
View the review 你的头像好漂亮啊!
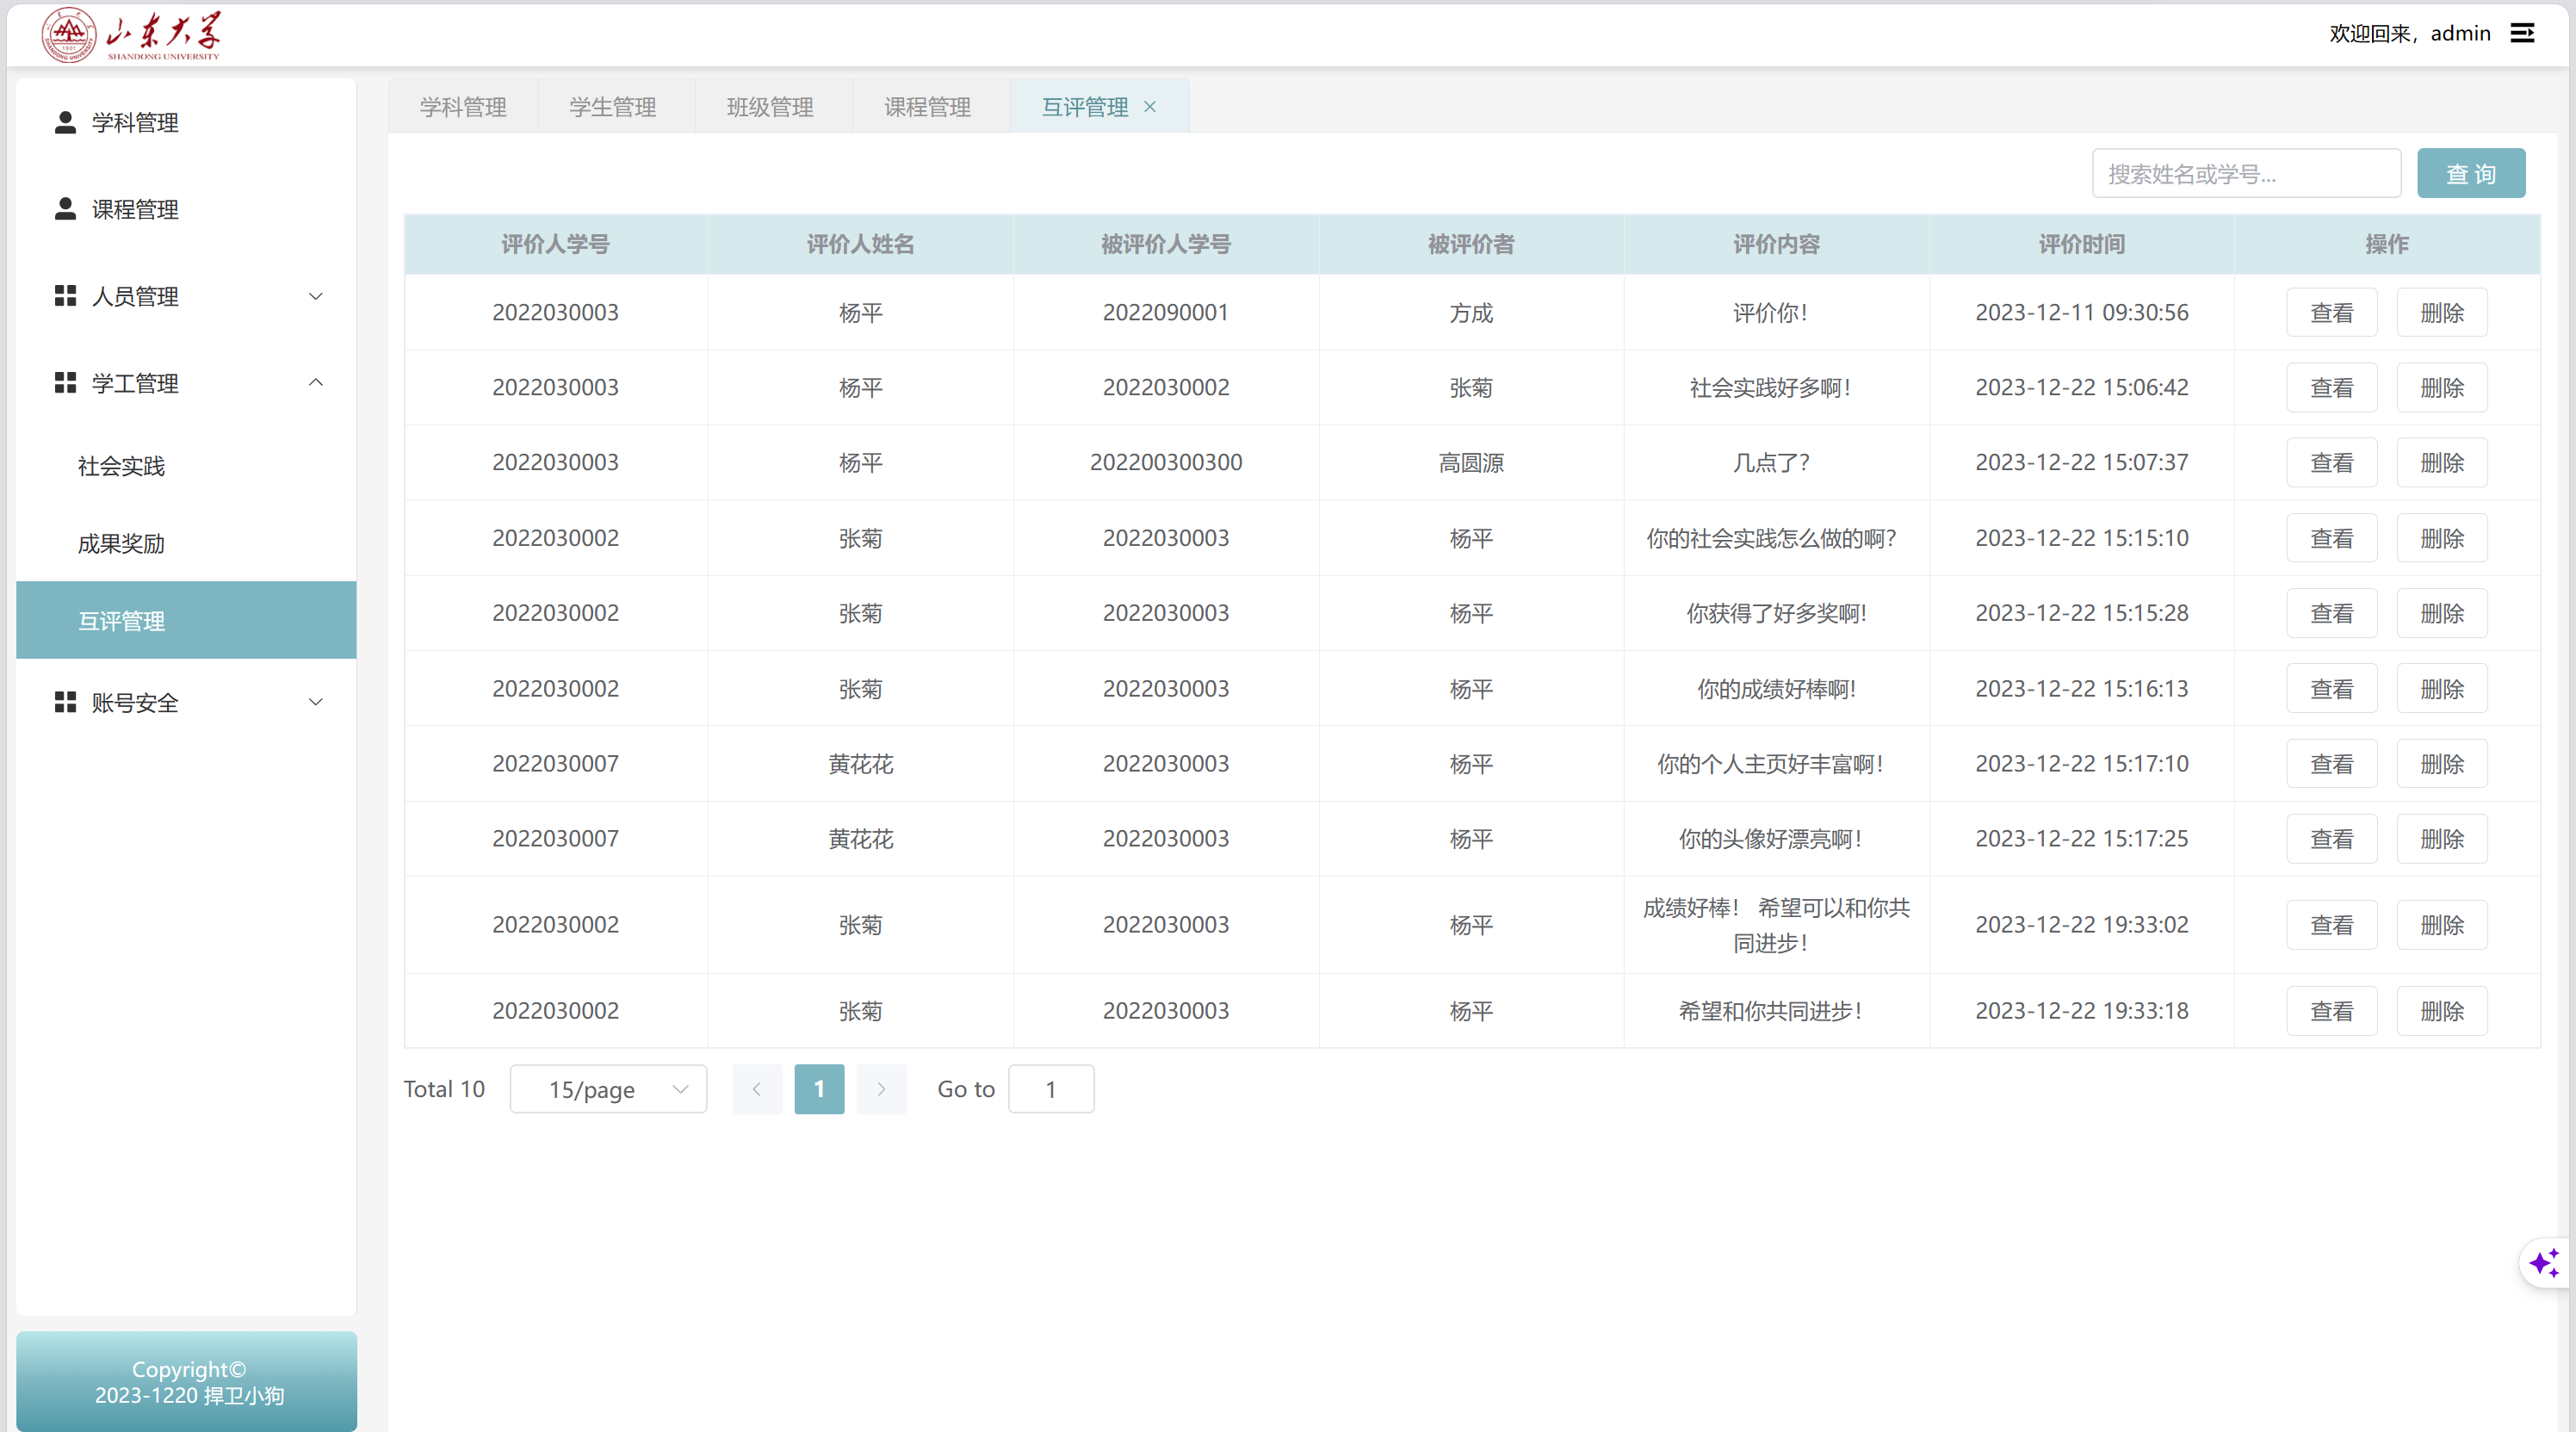tap(2331, 838)
